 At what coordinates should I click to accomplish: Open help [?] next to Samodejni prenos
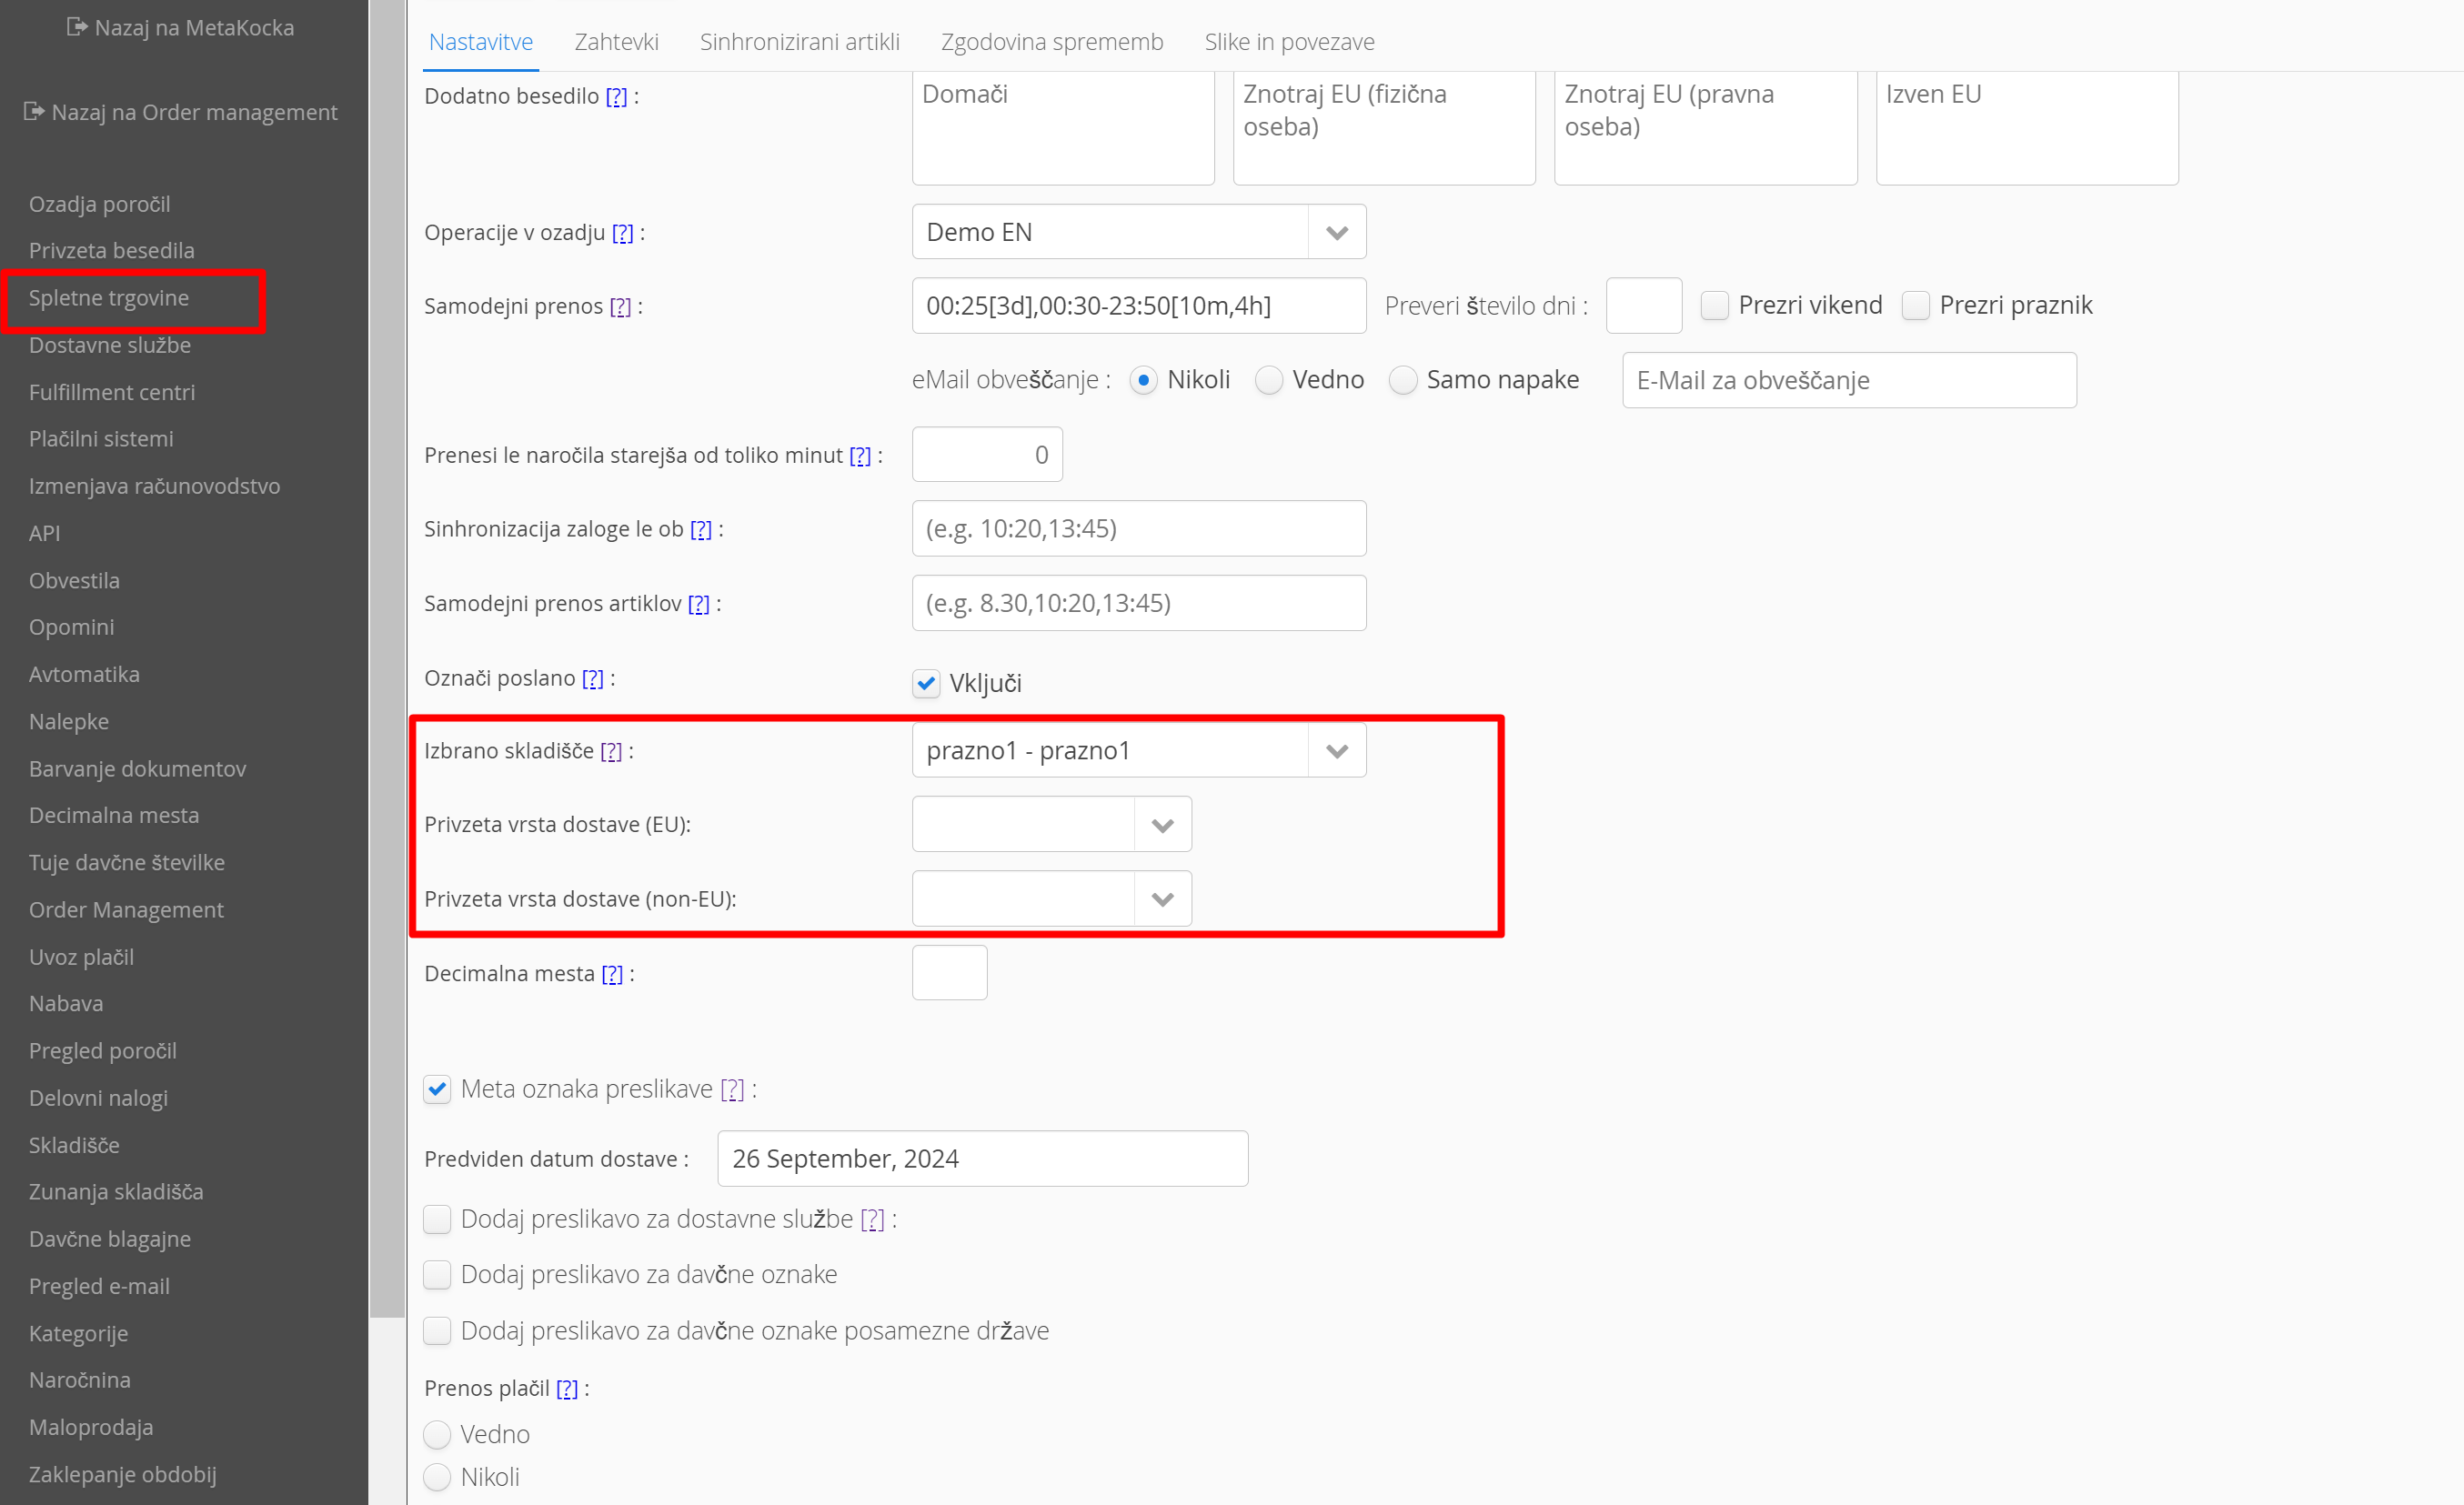pos(620,307)
